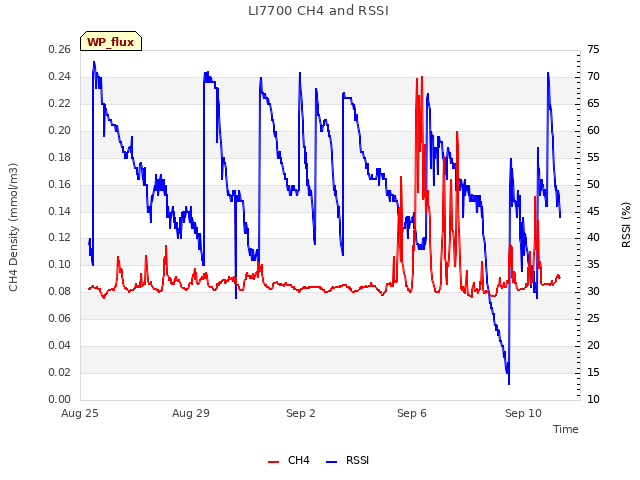Click the 30 RSSI axis value
Screen dimensions: 640x480
point(593,291)
